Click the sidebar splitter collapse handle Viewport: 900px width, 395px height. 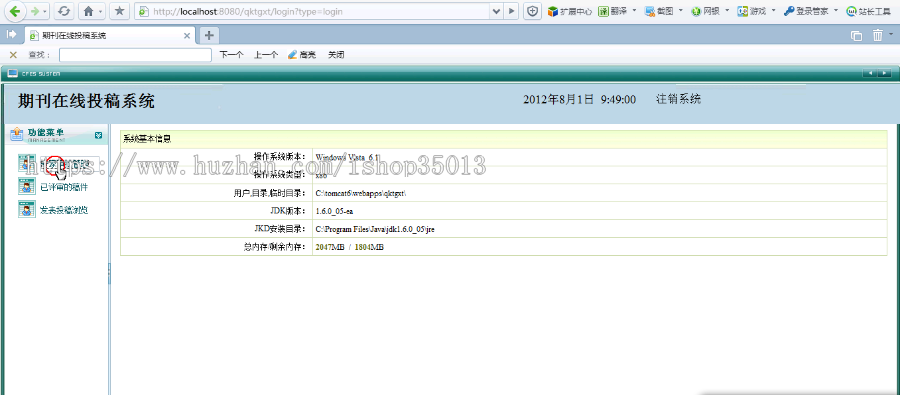pyautogui.click(x=109, y=273)
